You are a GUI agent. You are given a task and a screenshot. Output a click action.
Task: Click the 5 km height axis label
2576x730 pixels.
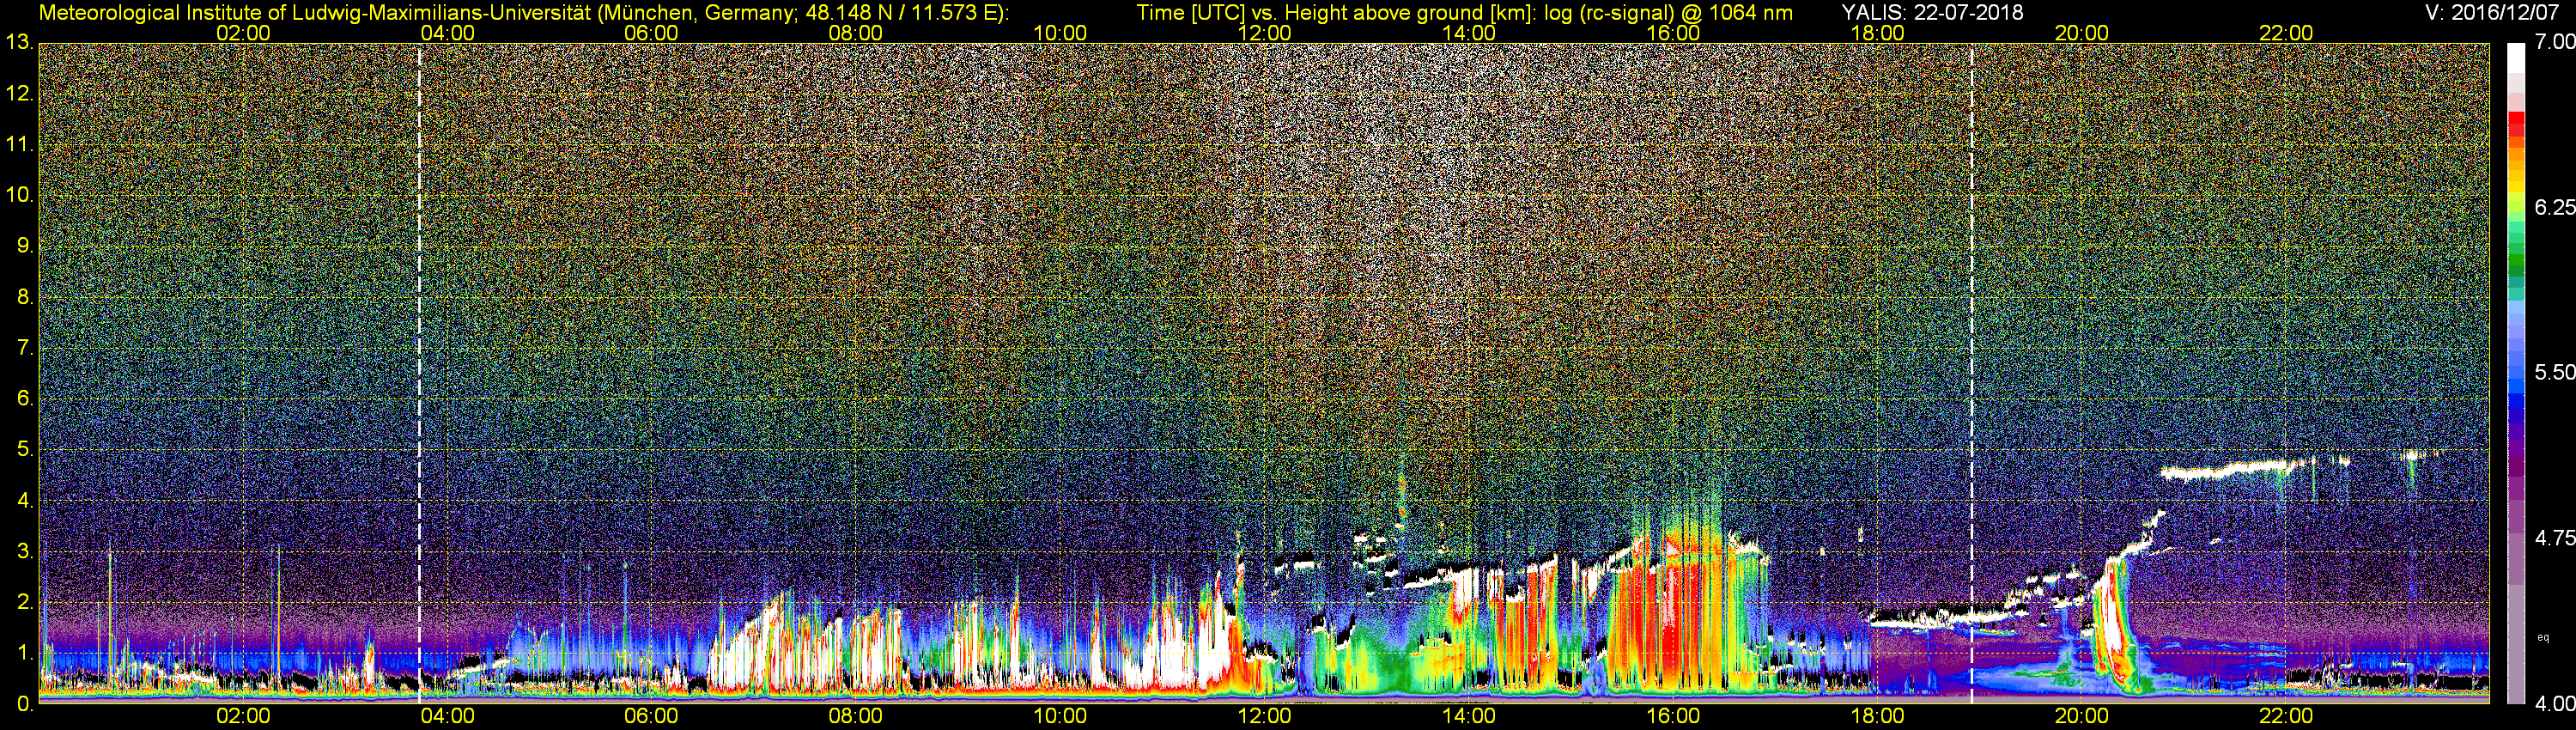[x=24, y=450]
